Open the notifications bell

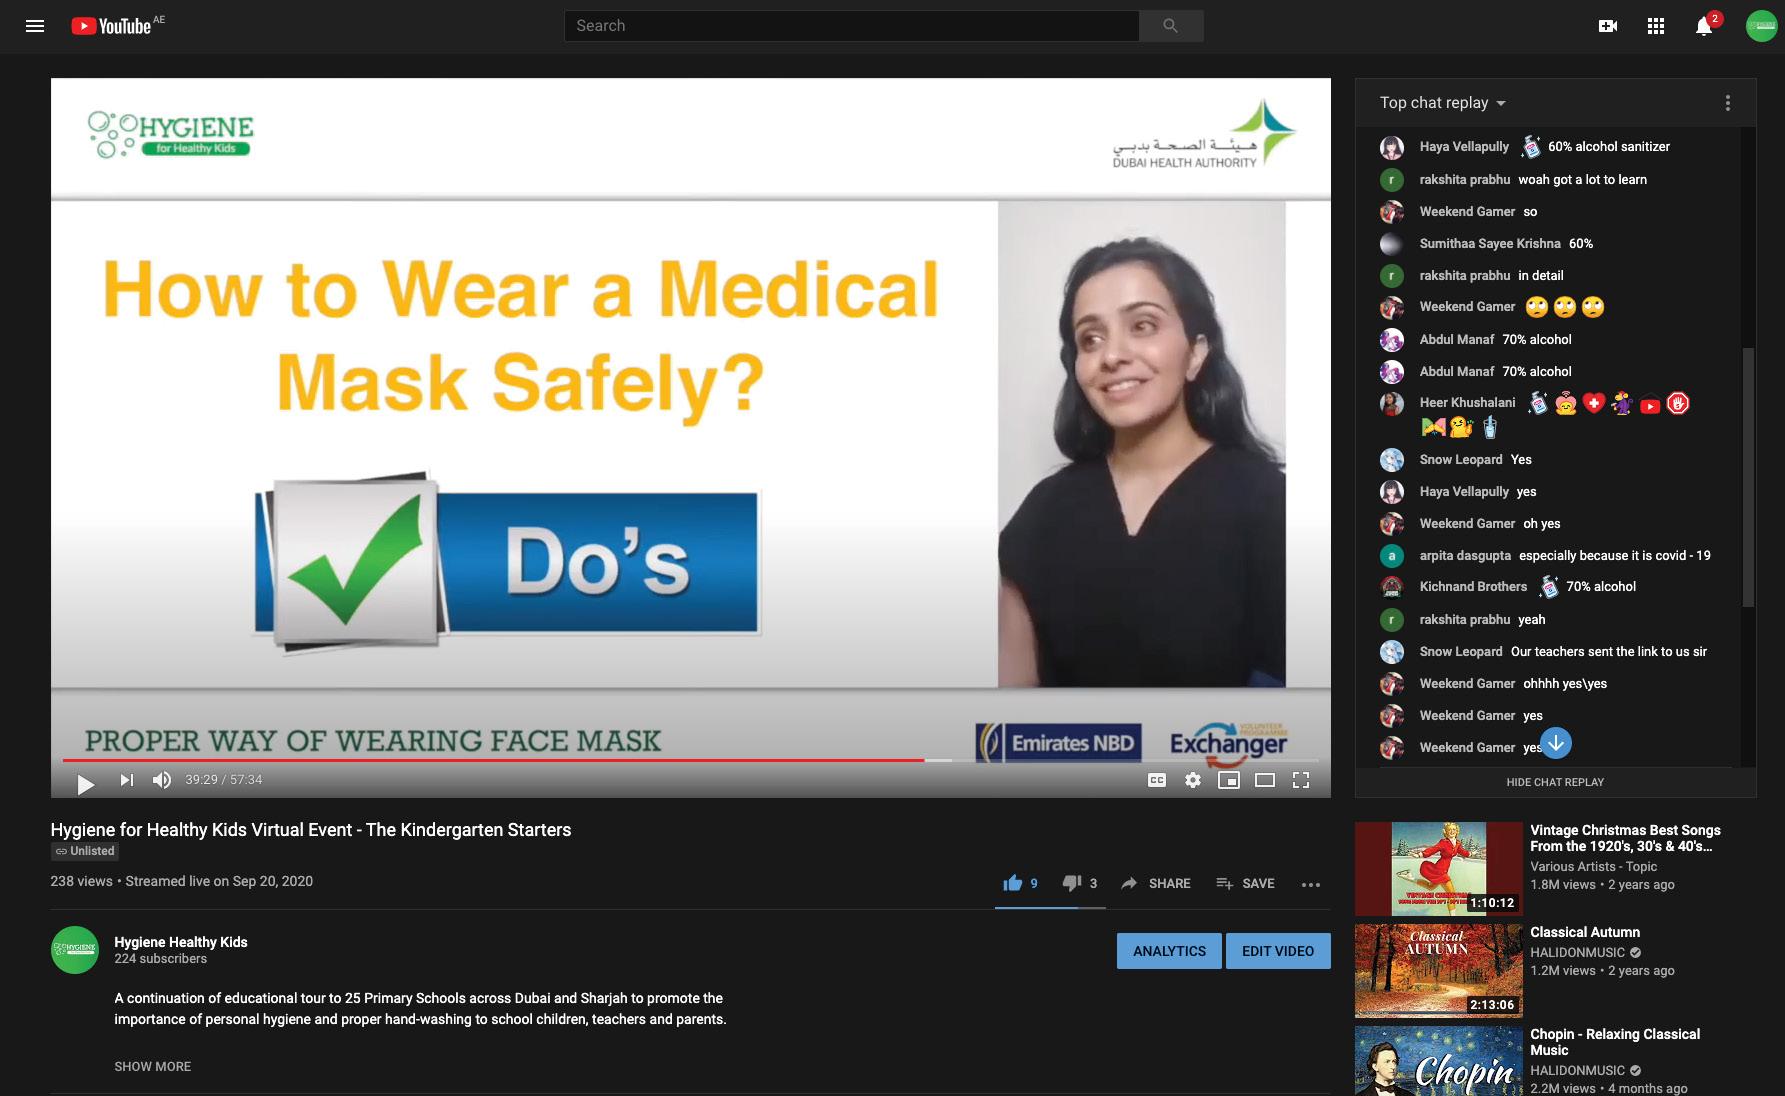[x=1705, y=26]
